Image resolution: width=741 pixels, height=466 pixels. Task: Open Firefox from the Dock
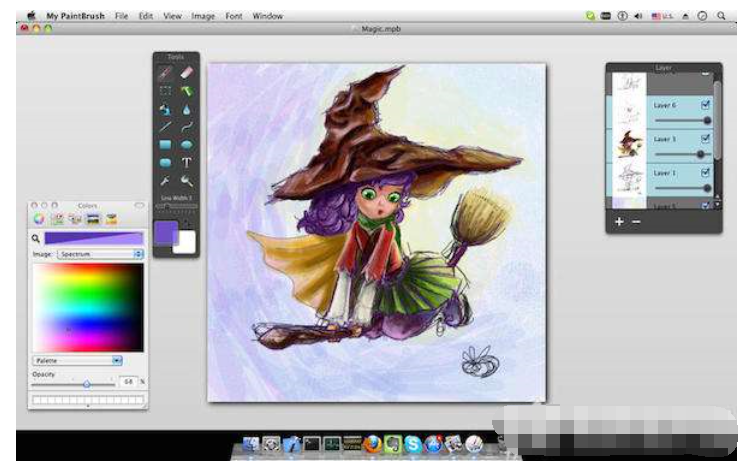pyautogui.click(x=372, y=444)
